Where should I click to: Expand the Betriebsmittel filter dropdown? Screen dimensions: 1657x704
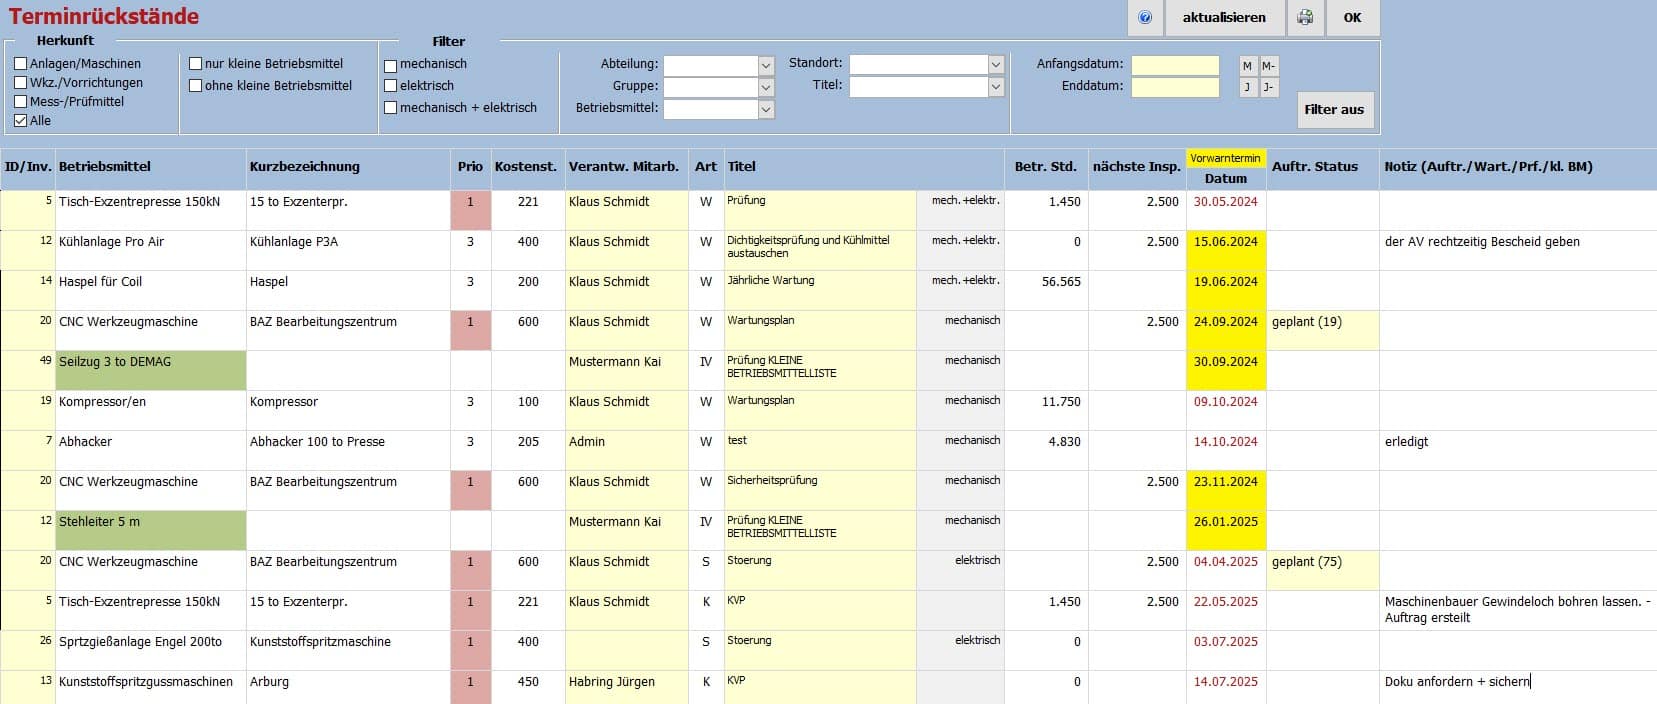point(766,109)
